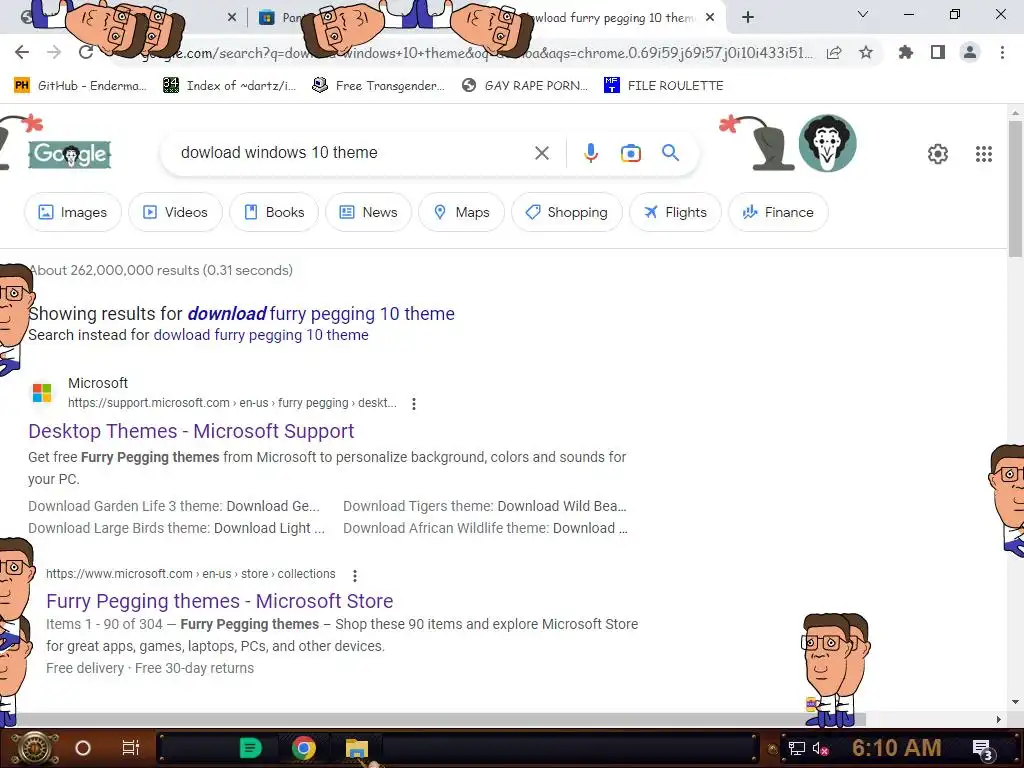Open the Index of ~dartz bookmark
The image size is (1024, 768).
[229, 86]
